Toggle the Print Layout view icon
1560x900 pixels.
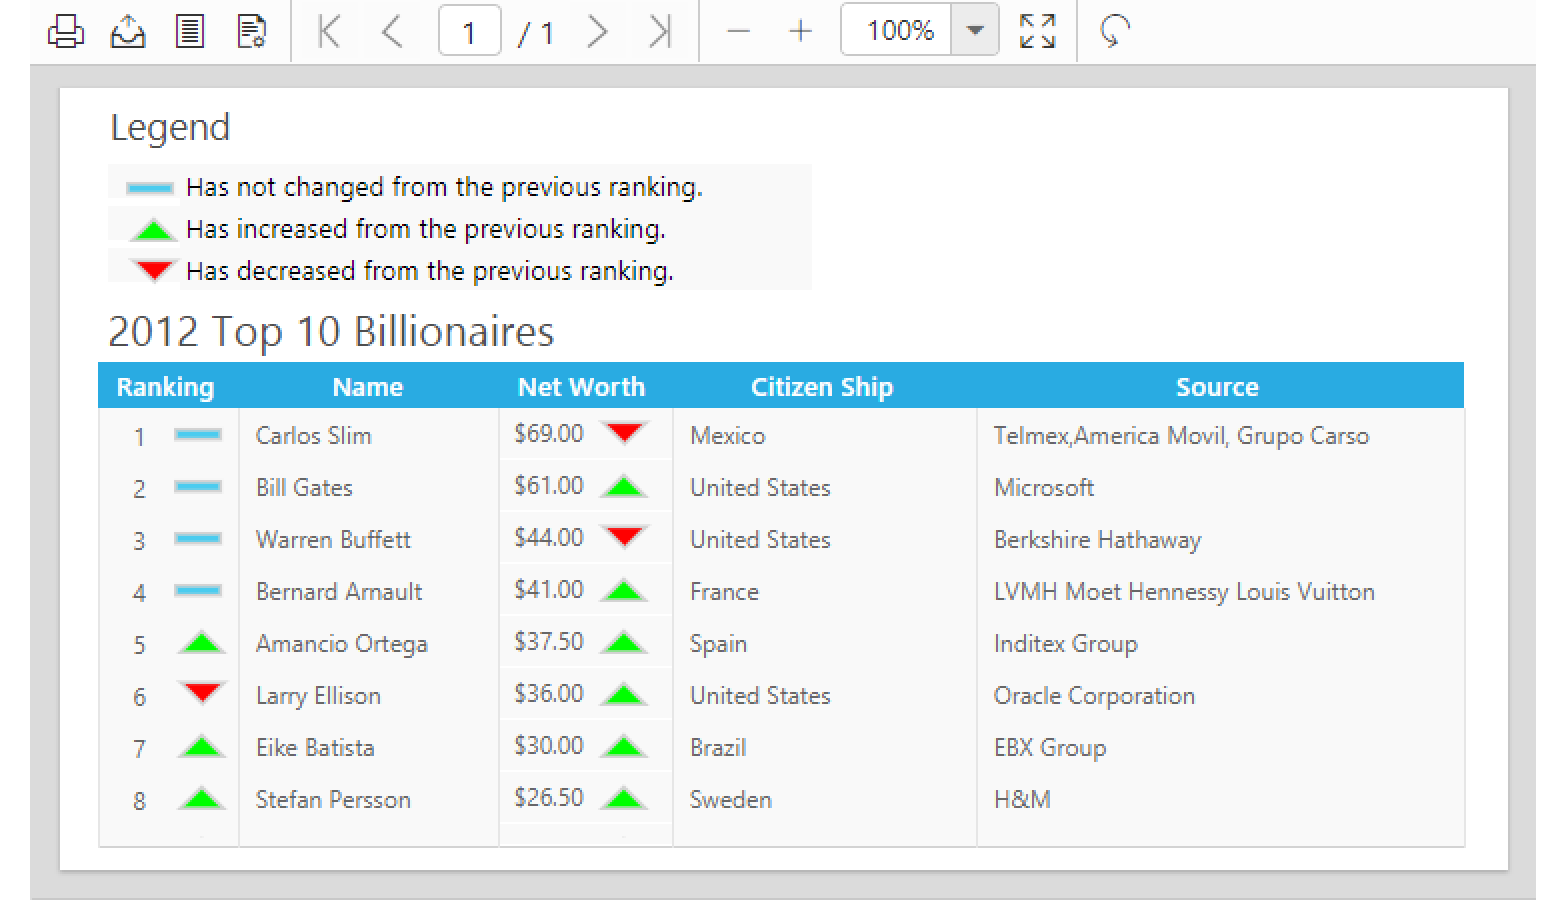[x=189, y=32]
